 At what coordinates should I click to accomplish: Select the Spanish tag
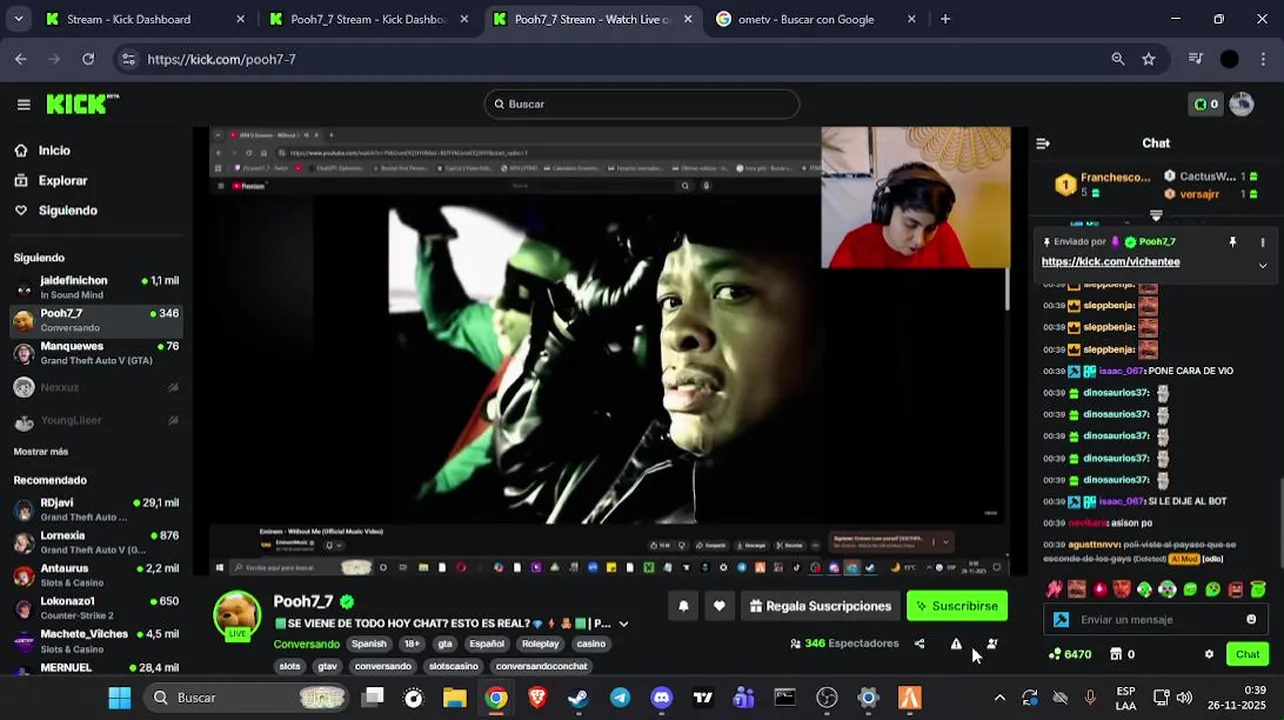(x=369, y=644)
